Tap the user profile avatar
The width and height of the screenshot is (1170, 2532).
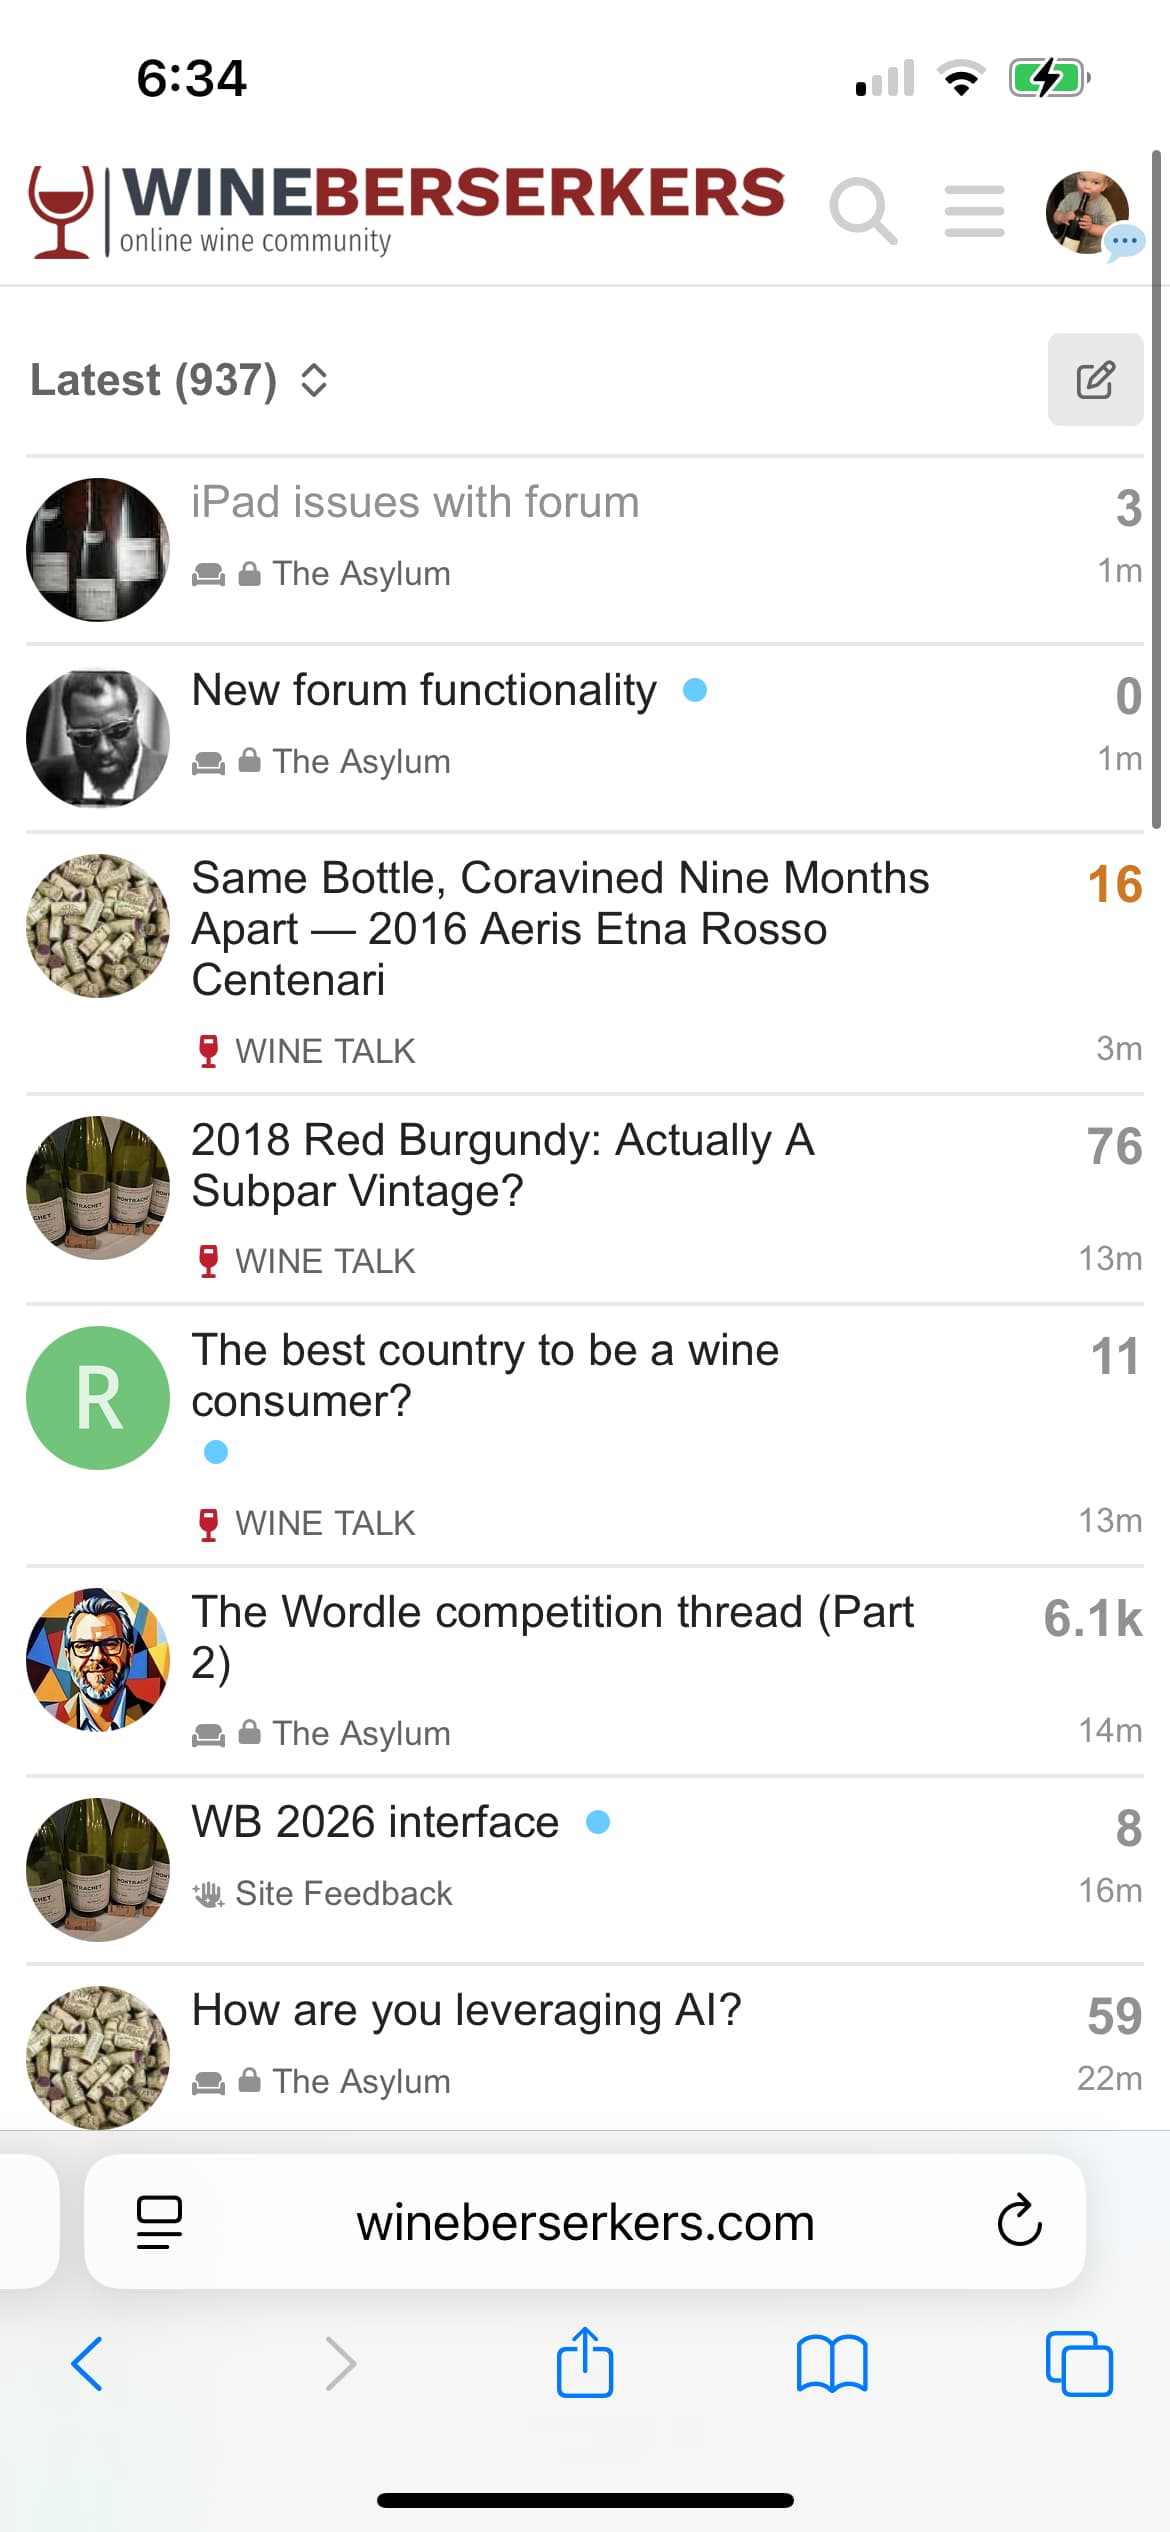click(1088, 212)
